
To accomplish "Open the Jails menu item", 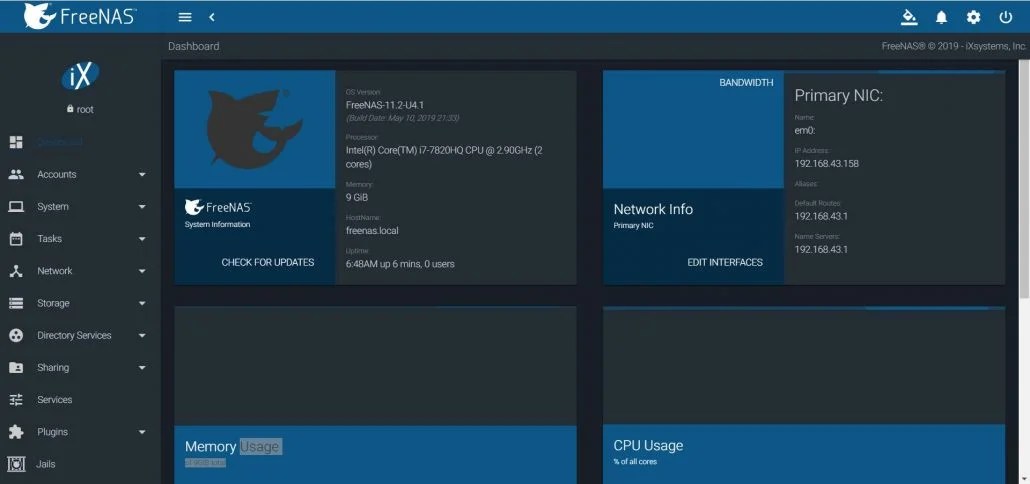I will pos(80,464).
